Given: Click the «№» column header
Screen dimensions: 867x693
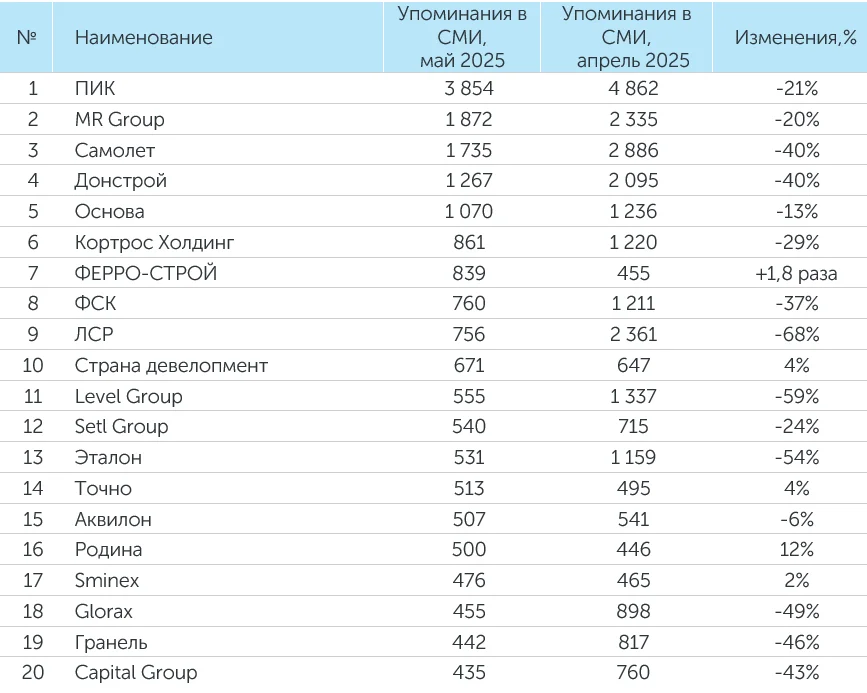Looking at the screenshot, I should pyautogui.click(x=28, y=38).
